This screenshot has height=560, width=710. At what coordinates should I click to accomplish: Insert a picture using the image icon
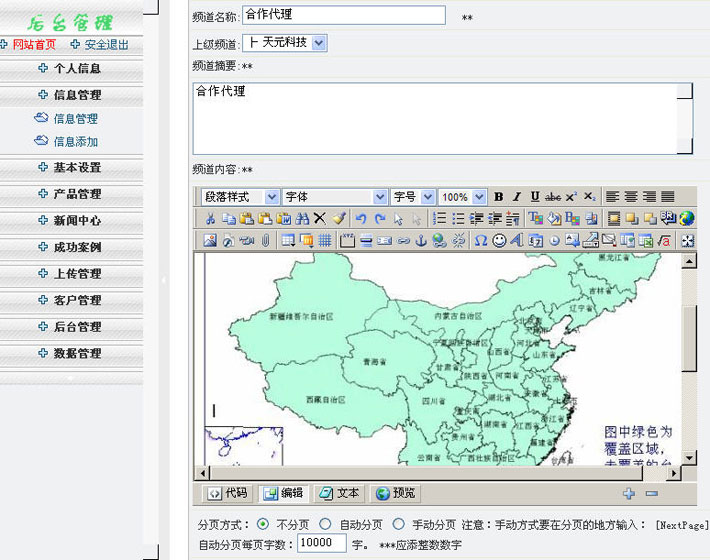click(x=210, y=240)
